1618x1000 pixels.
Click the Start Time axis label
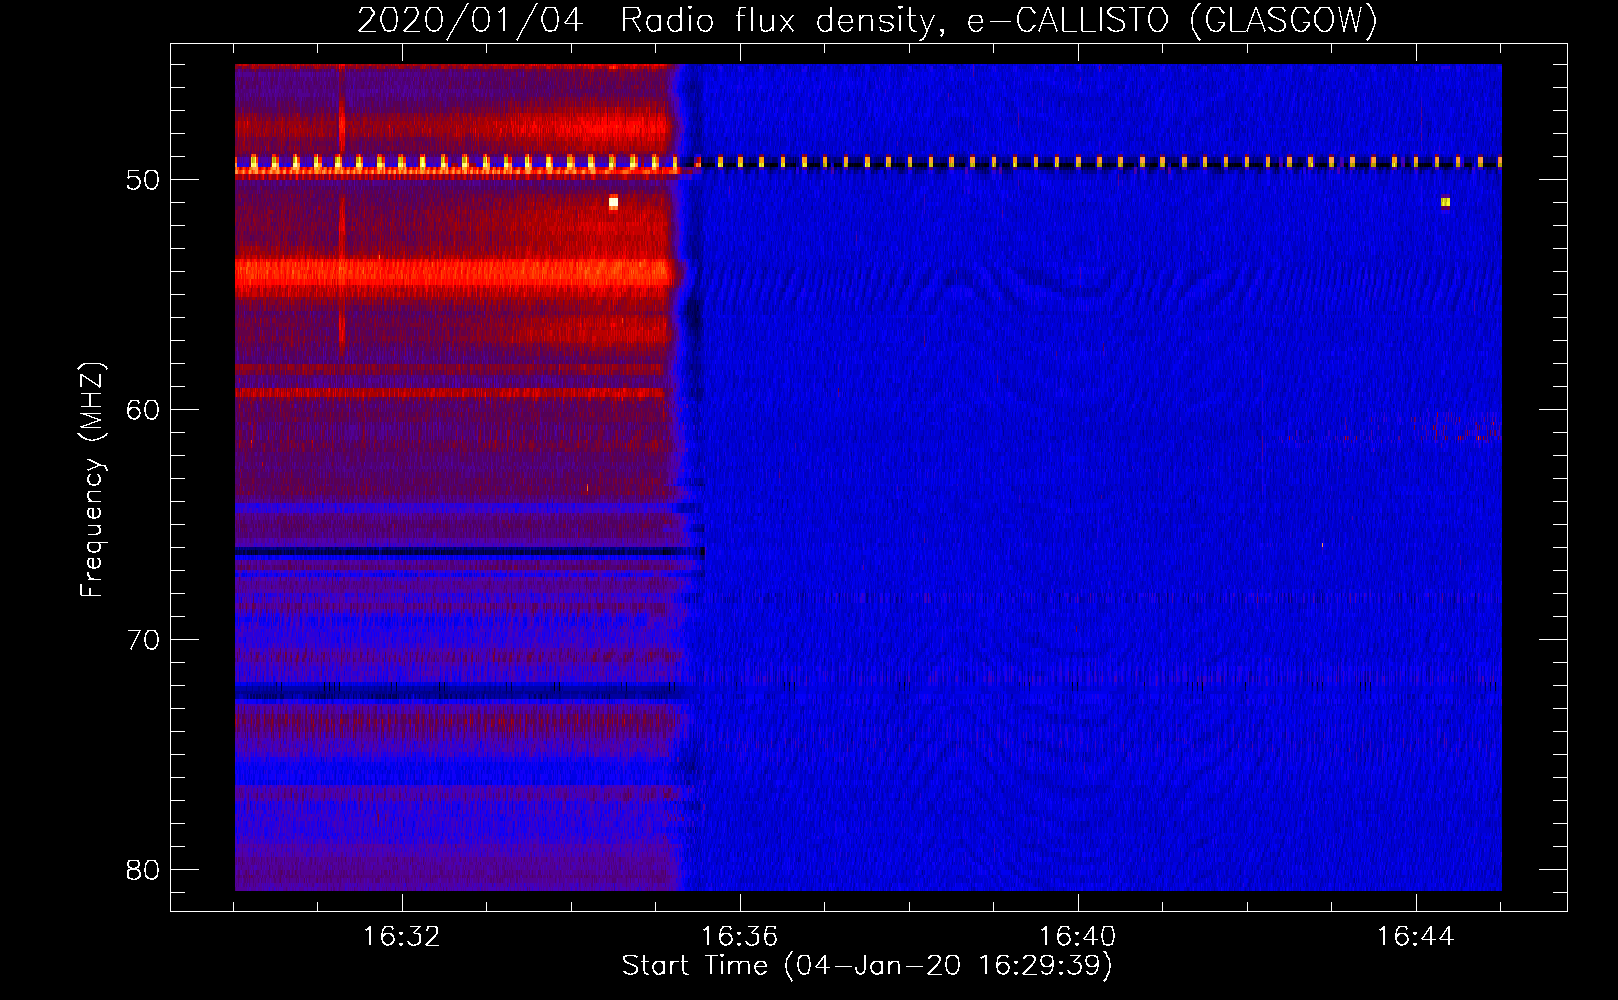867,965
